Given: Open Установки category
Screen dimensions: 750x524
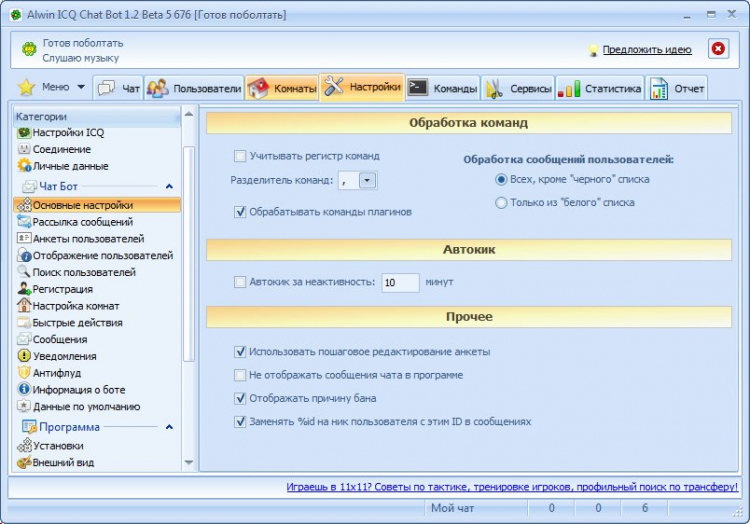Looking at the screenshot, I should pyautogui.click(x=58, y=446).
